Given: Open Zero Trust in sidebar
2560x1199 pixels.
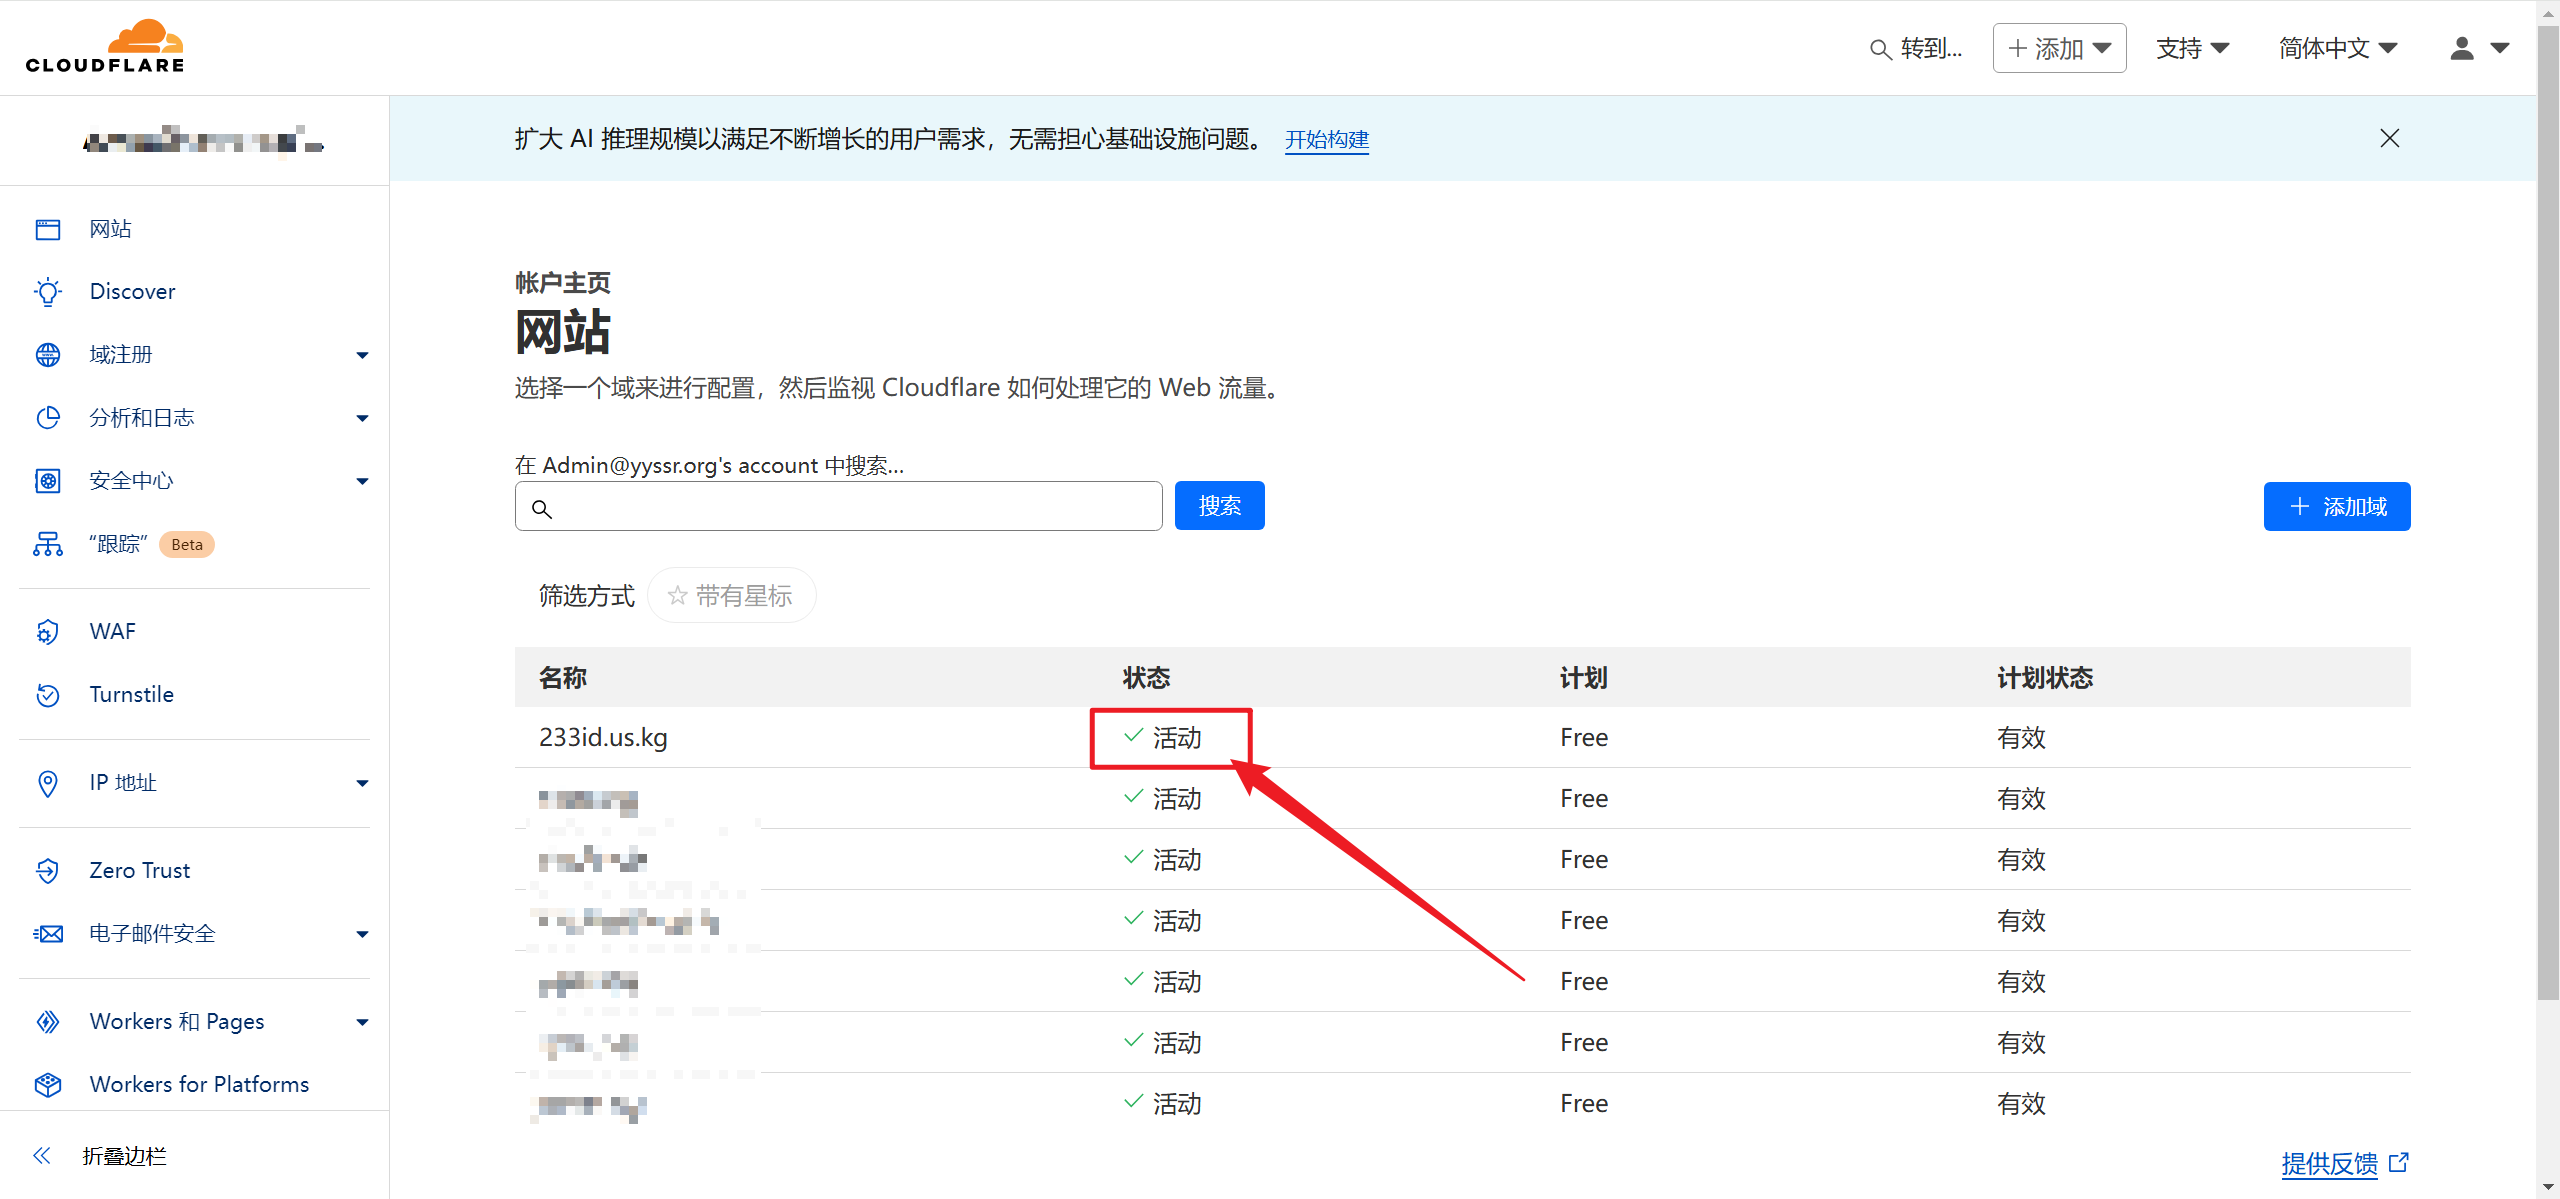Looking at the screenshot, I should click(139, 871).
